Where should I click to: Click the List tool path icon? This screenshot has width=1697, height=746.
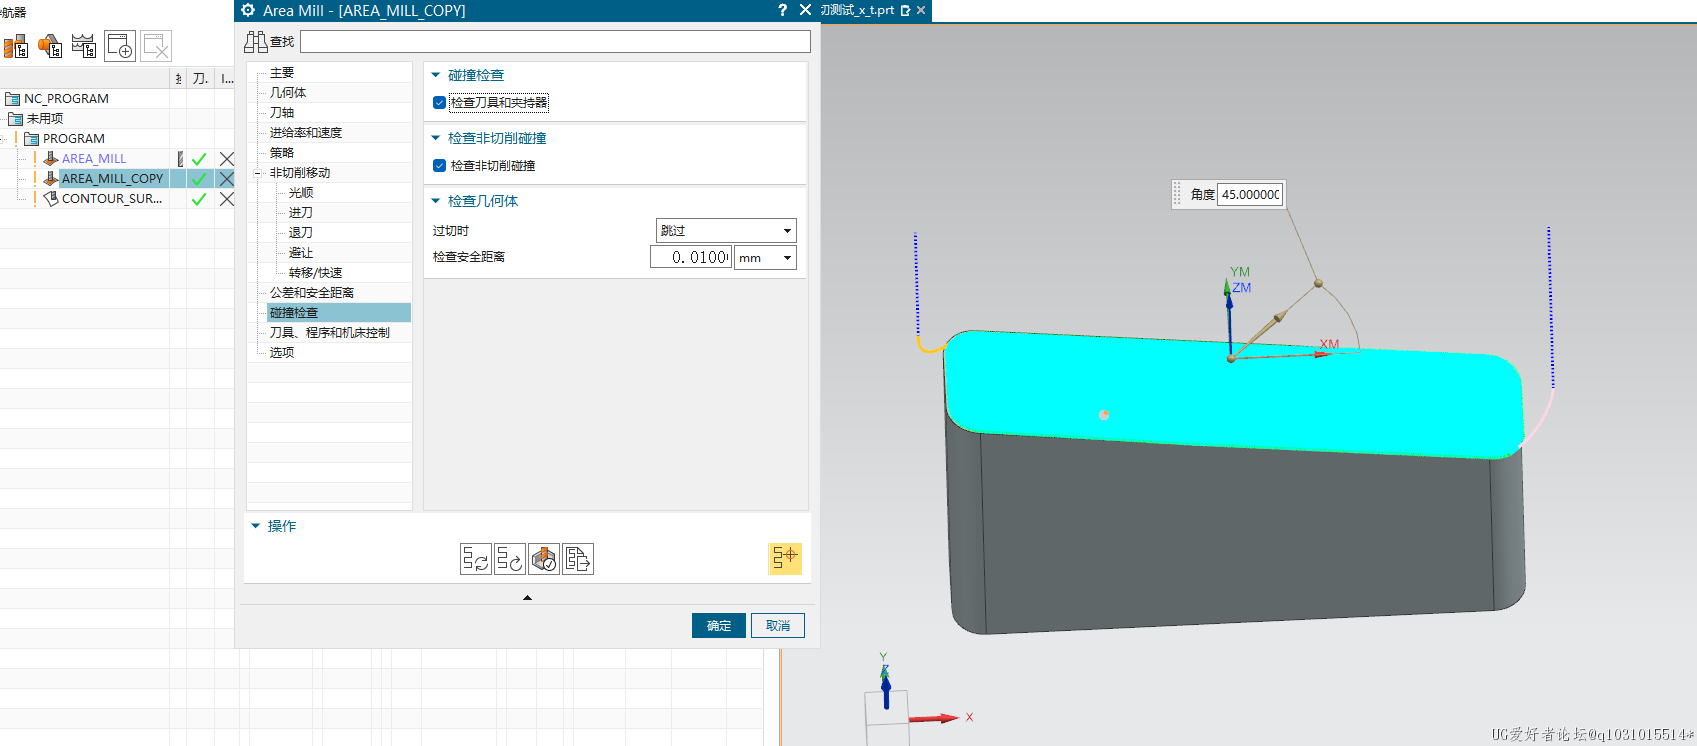coord(578,559)
